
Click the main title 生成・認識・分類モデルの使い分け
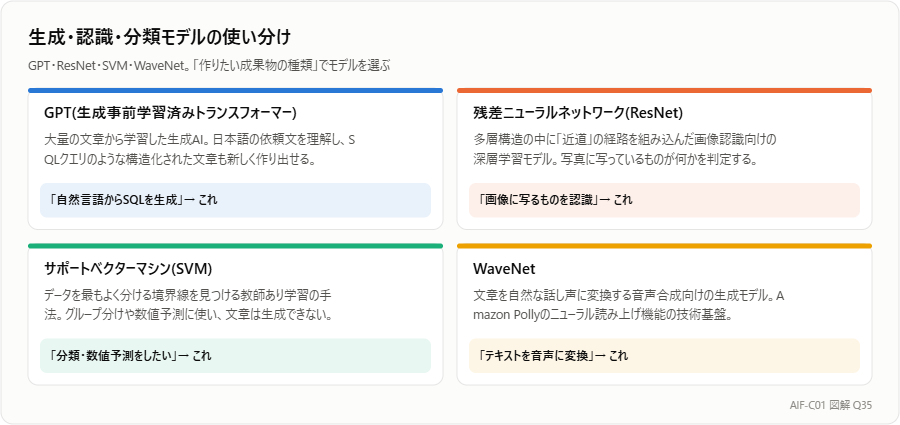coord(160,38)
